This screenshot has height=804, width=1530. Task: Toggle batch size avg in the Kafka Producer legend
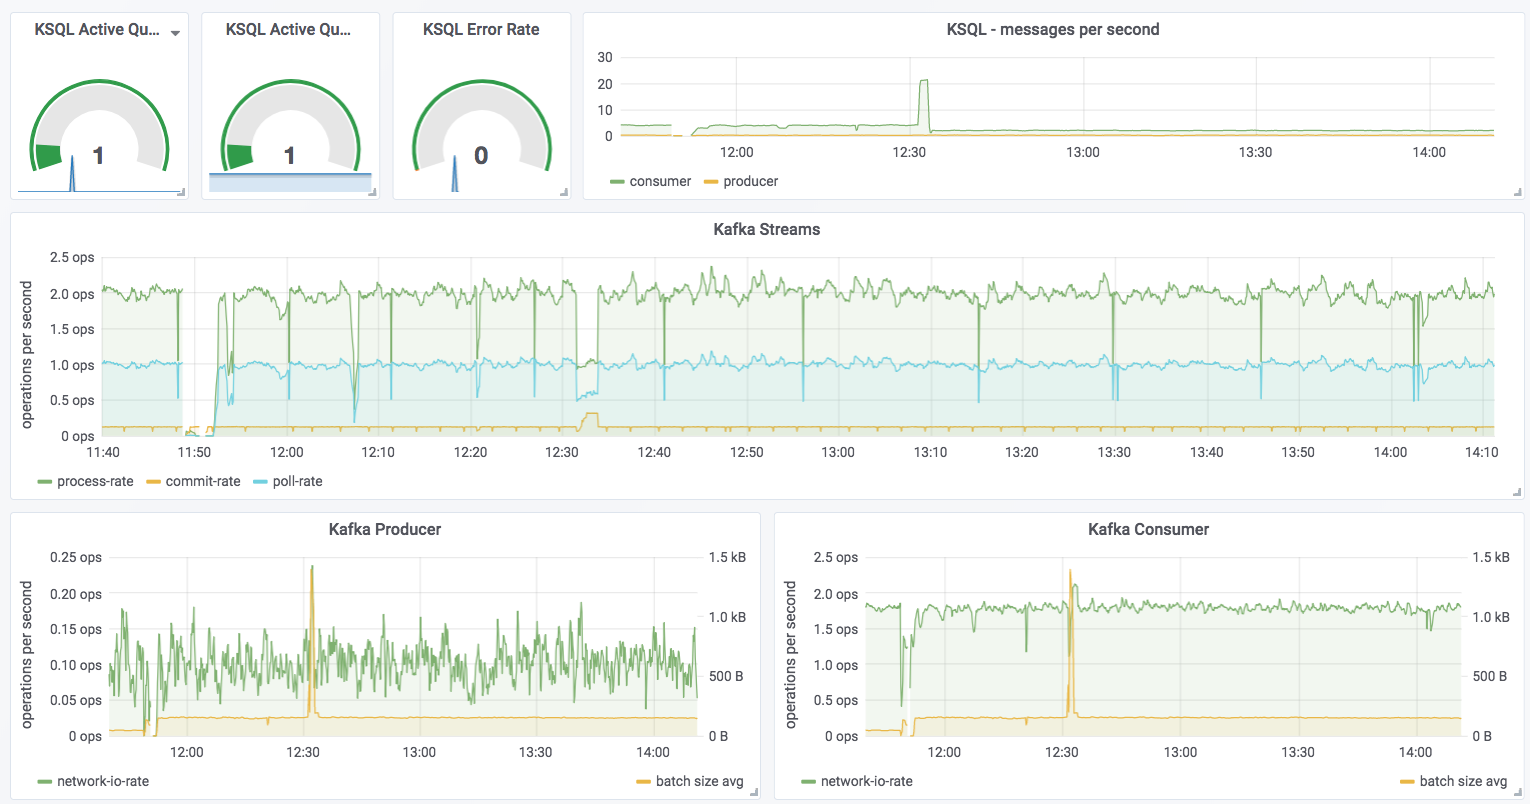(x=699, y=782)
